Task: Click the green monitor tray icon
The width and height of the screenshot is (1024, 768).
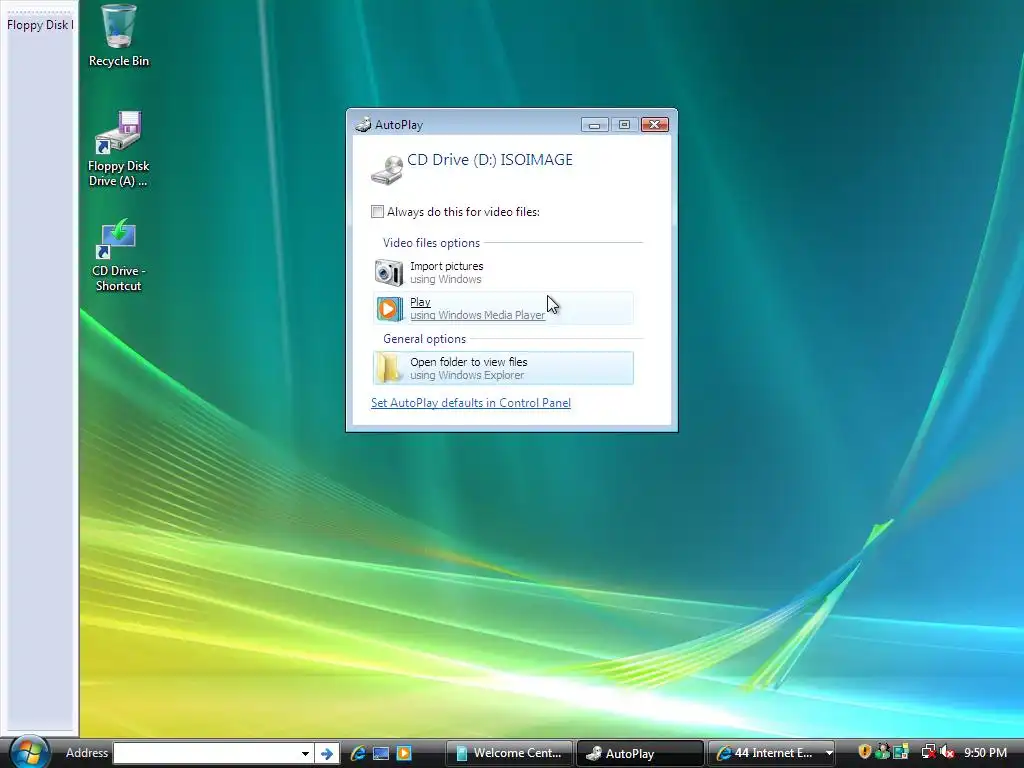Action: pyautogui.click(x=901, y=752)
